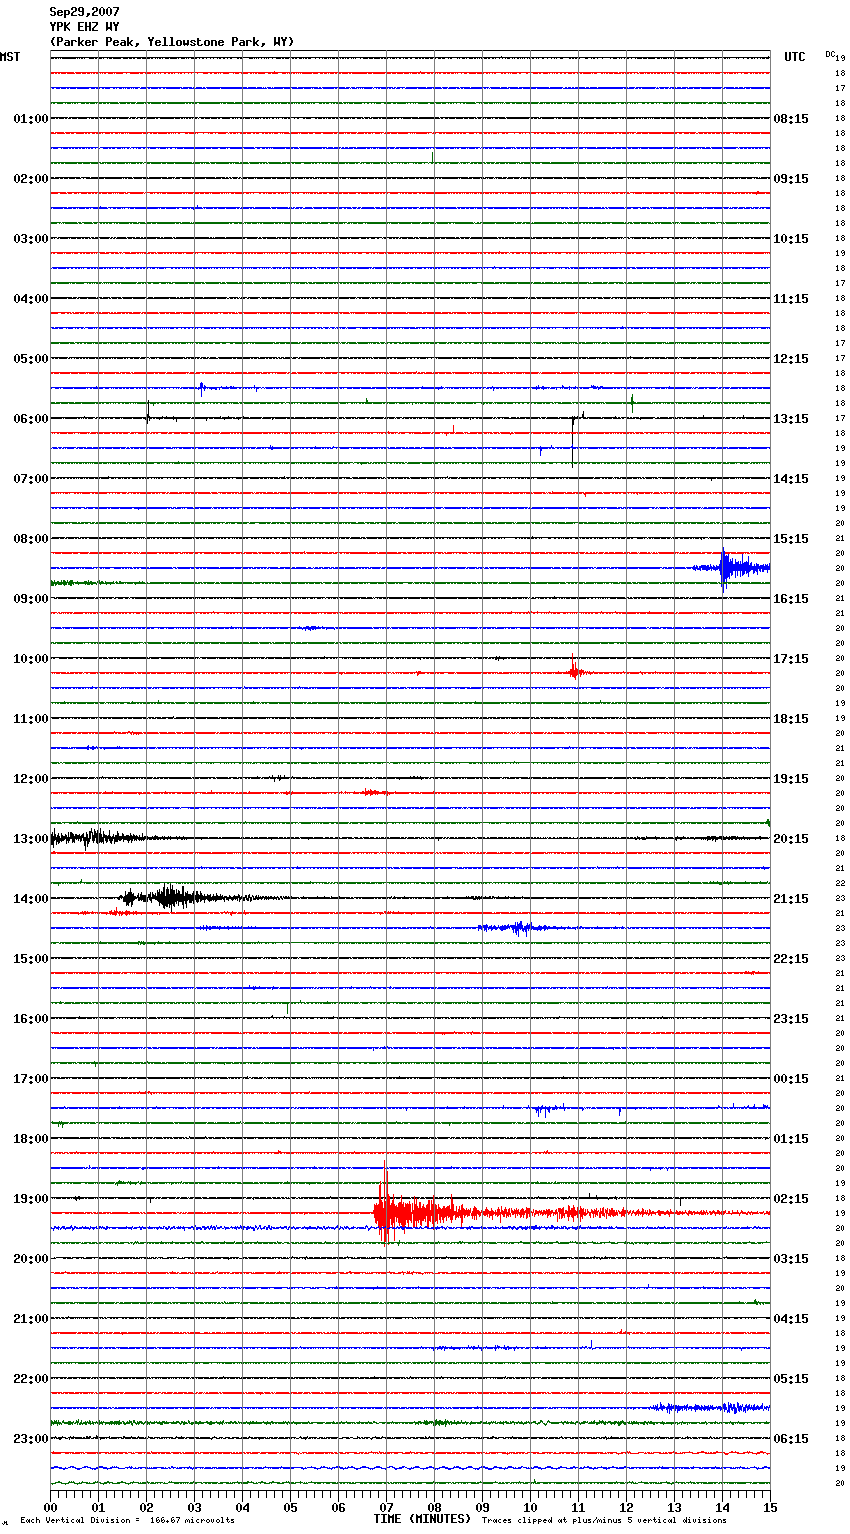Select the 04:00 MST hour label
The image size is (850, 1534).
coord(31,299)
